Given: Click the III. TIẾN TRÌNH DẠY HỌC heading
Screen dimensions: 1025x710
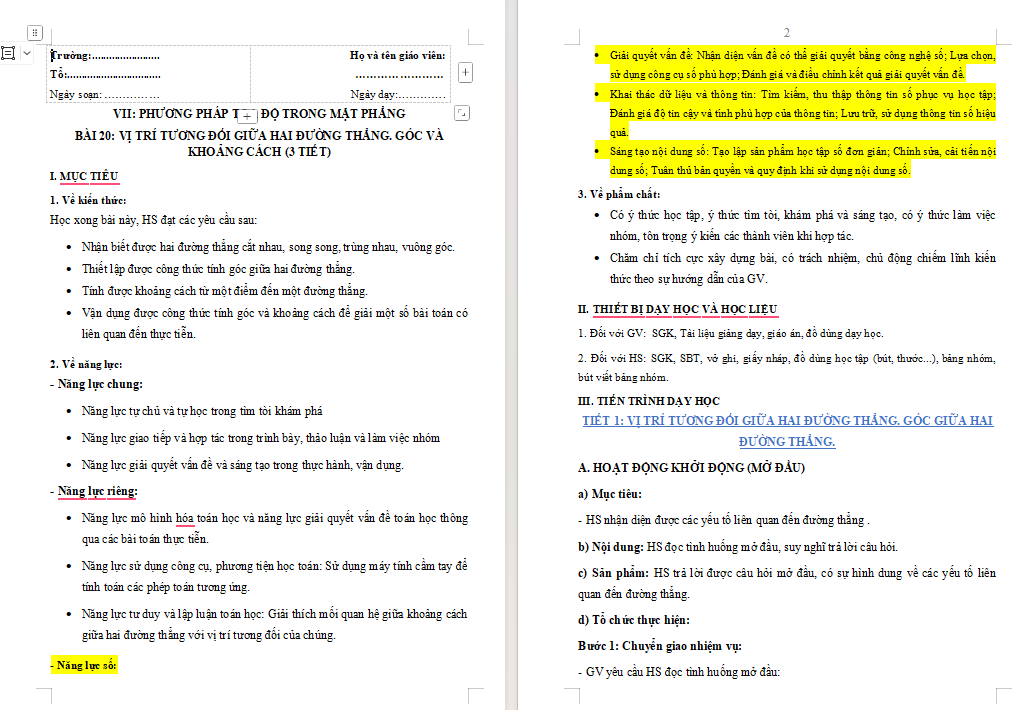Looking at the screenshot, I should 648,401.
